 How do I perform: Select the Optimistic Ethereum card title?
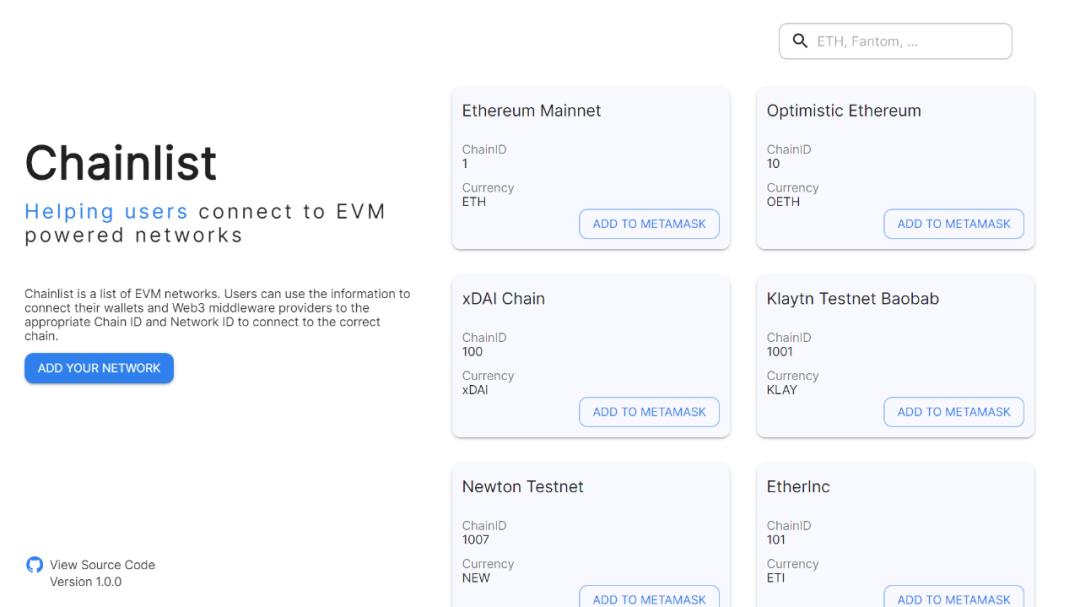pyautogui.click(x=843, y=111)
